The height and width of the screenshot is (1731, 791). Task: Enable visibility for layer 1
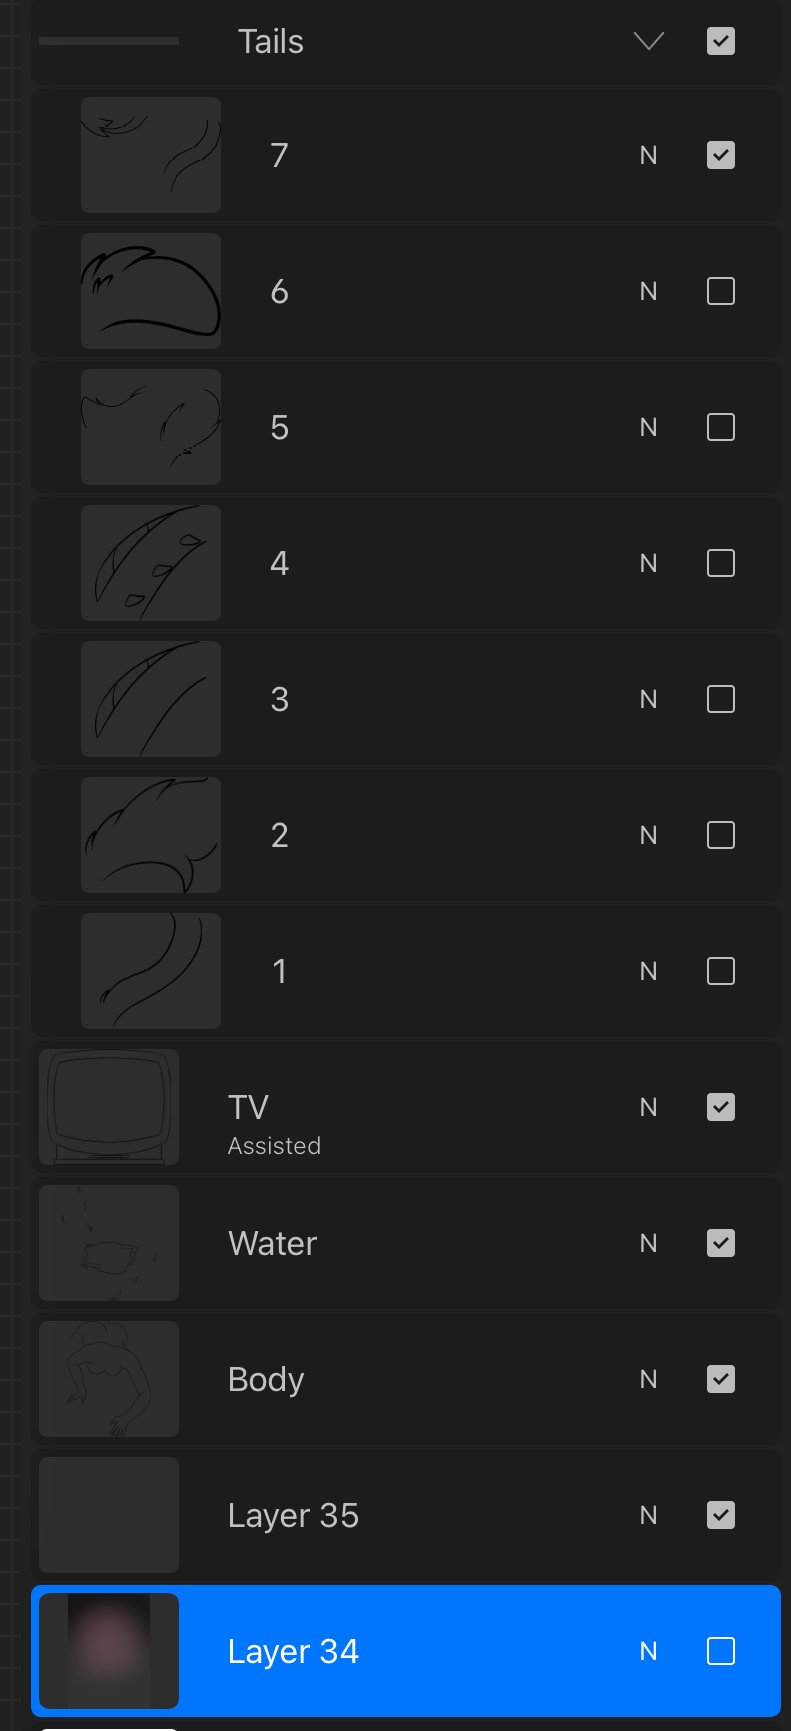pyautogui.click(x=721, y=971)
